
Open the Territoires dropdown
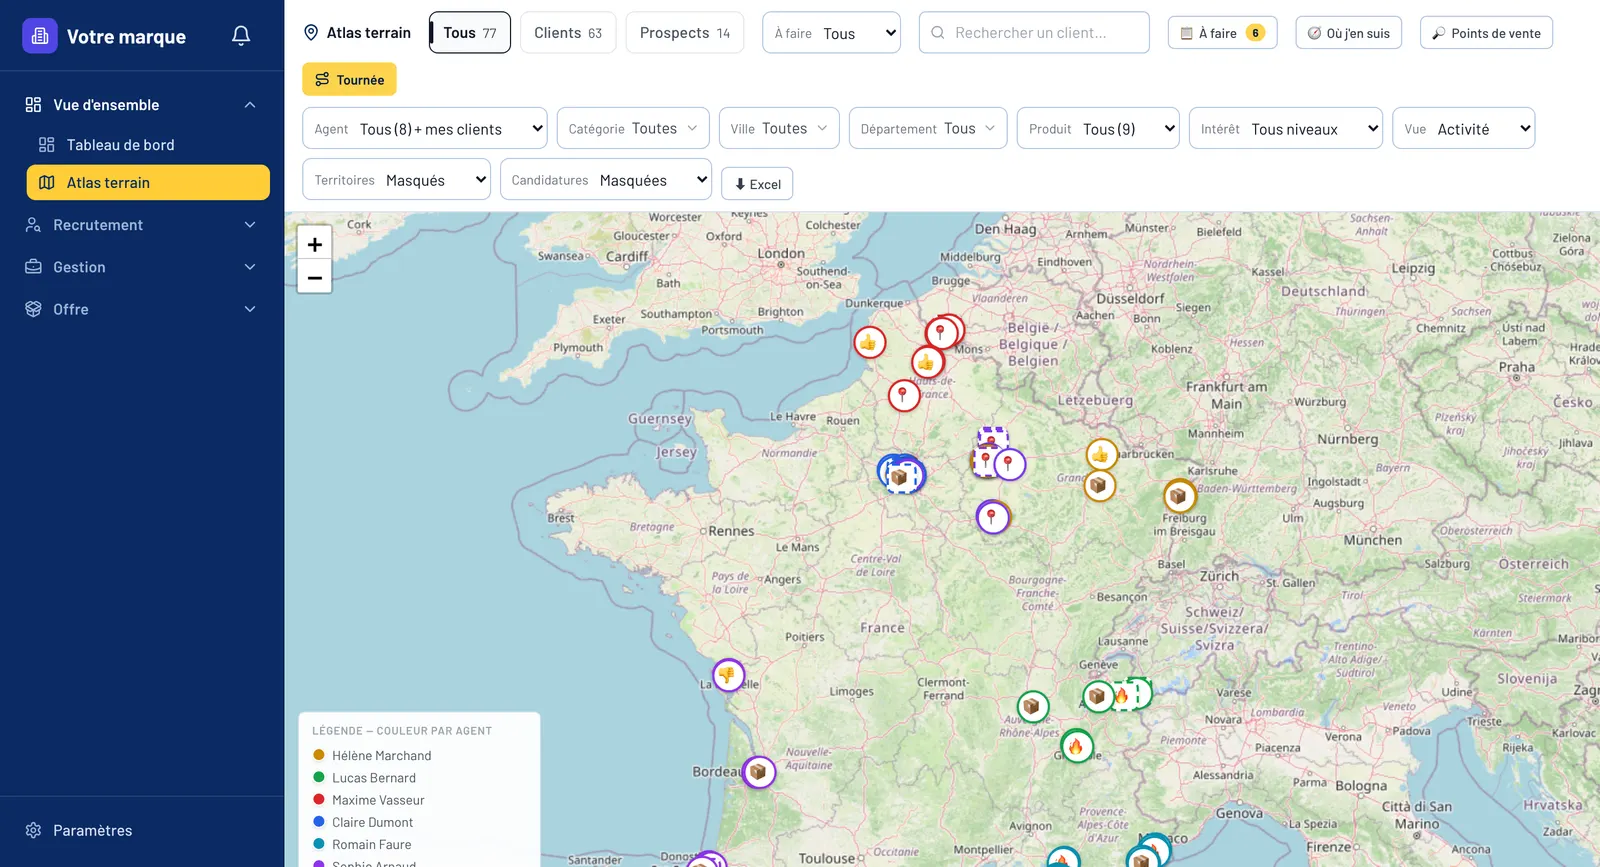tap(397, 179)
